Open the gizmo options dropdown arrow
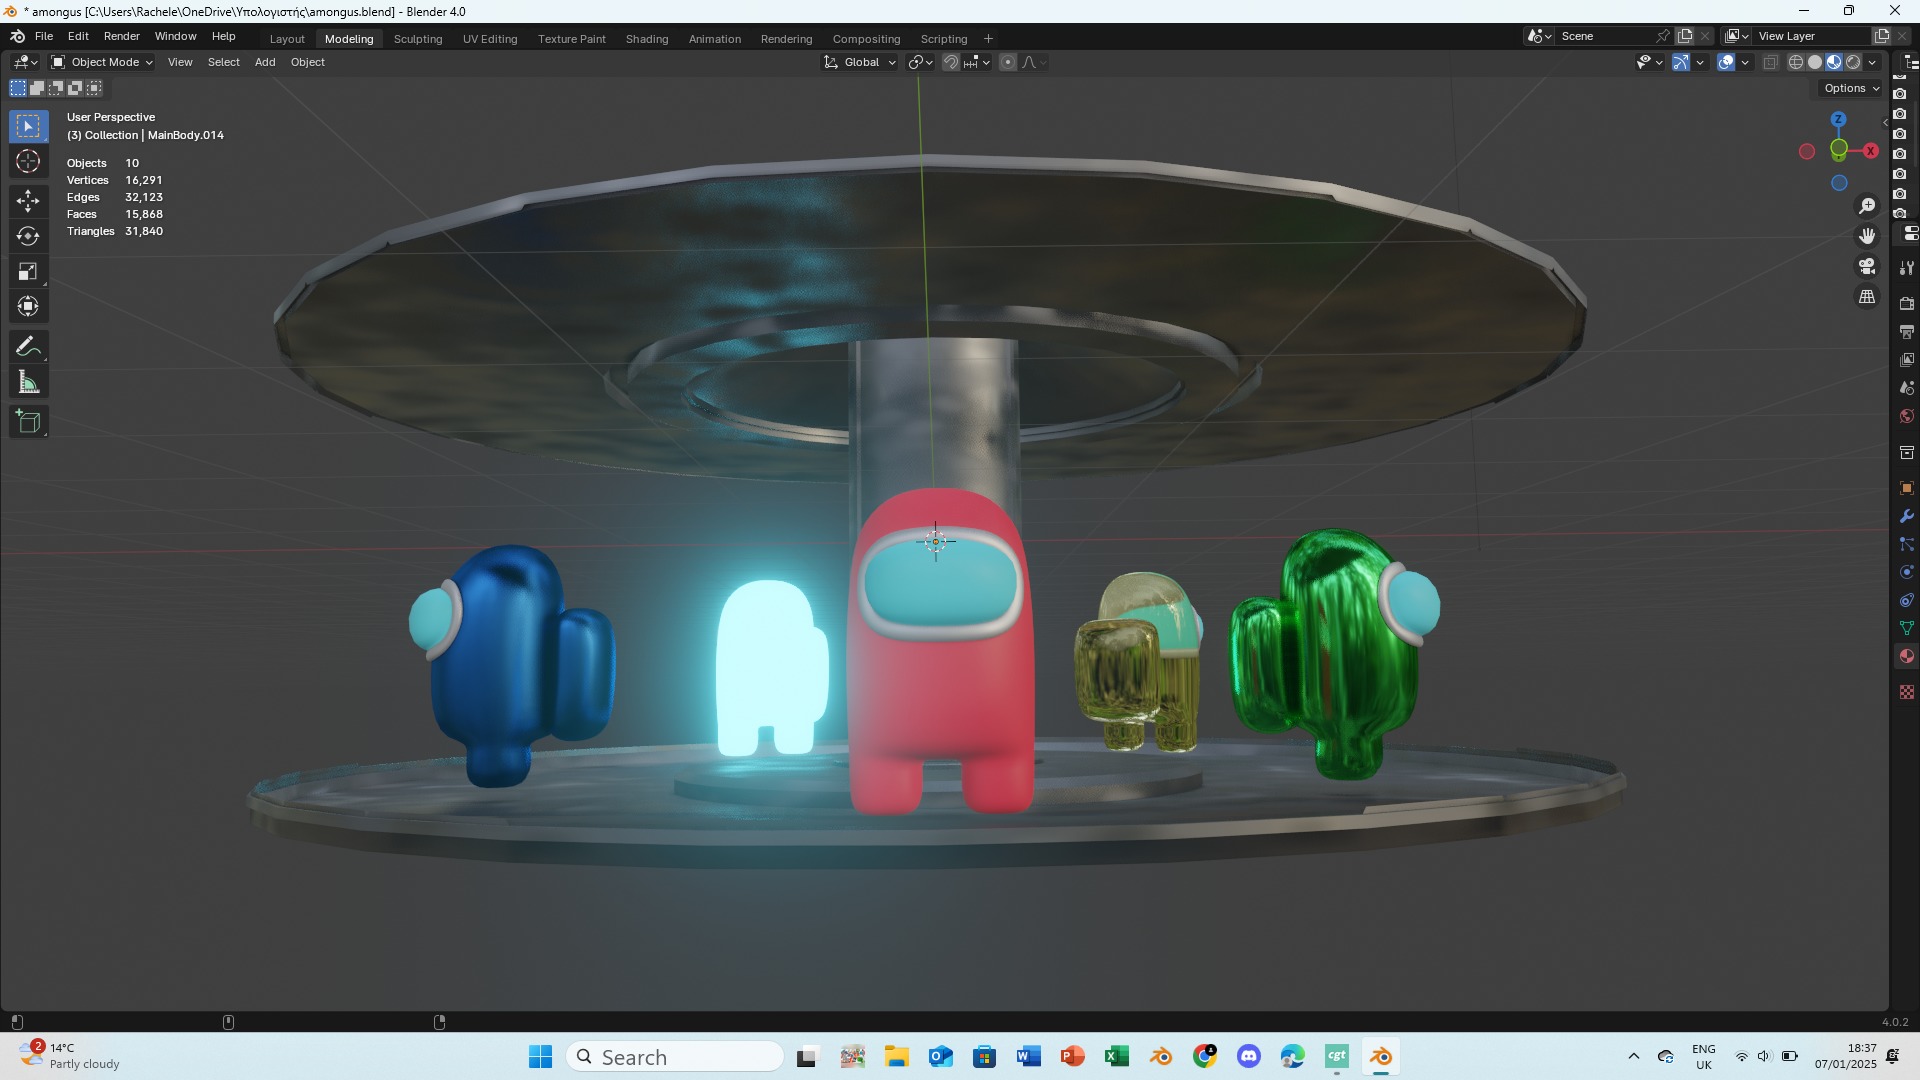Viewport: 1920px width, 1080px height. point(1700,62)
